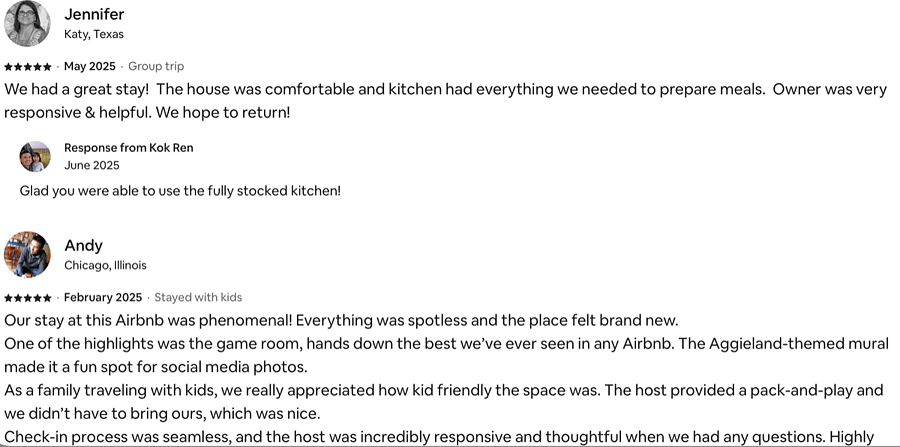Open Jennifer's profile photo
Viewport: 900px width, 447px height.
(x=27, y=23)
